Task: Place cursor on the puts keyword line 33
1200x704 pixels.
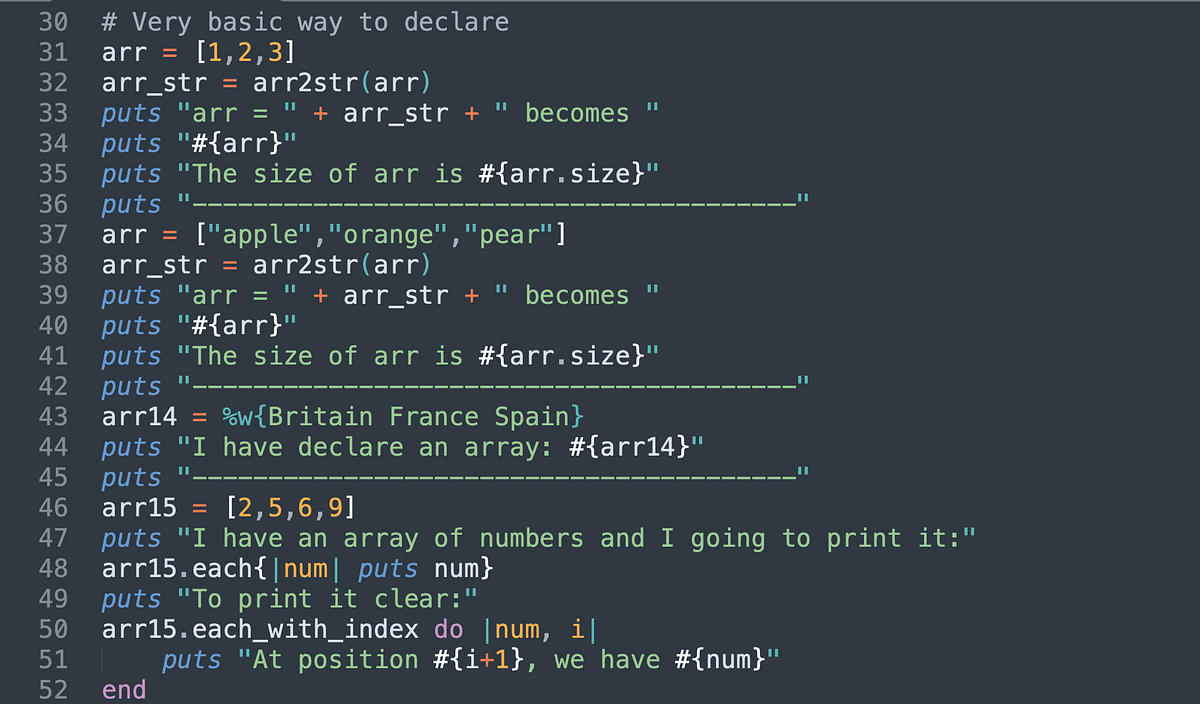Action: 129,112
